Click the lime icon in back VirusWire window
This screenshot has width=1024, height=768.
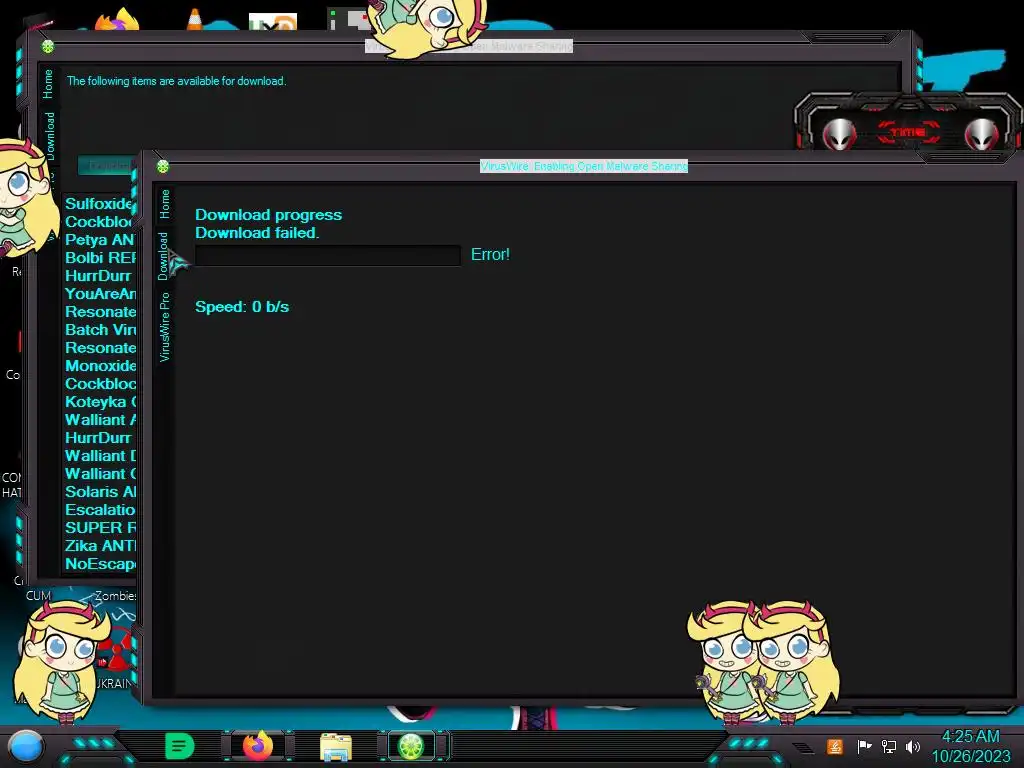48,46
